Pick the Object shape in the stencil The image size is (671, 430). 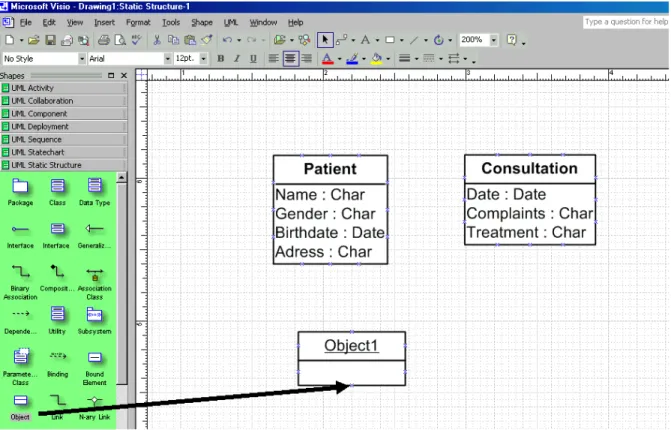[20, 408]
